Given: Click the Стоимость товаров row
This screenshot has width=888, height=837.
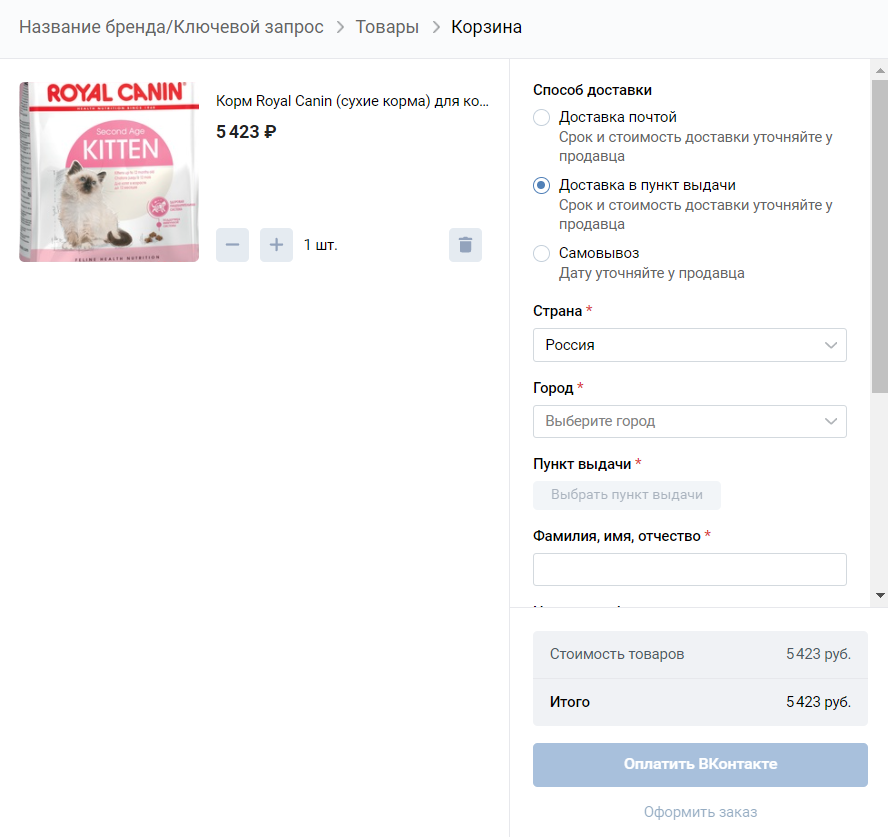Looking at the screenshot, I should coord(700,655).
